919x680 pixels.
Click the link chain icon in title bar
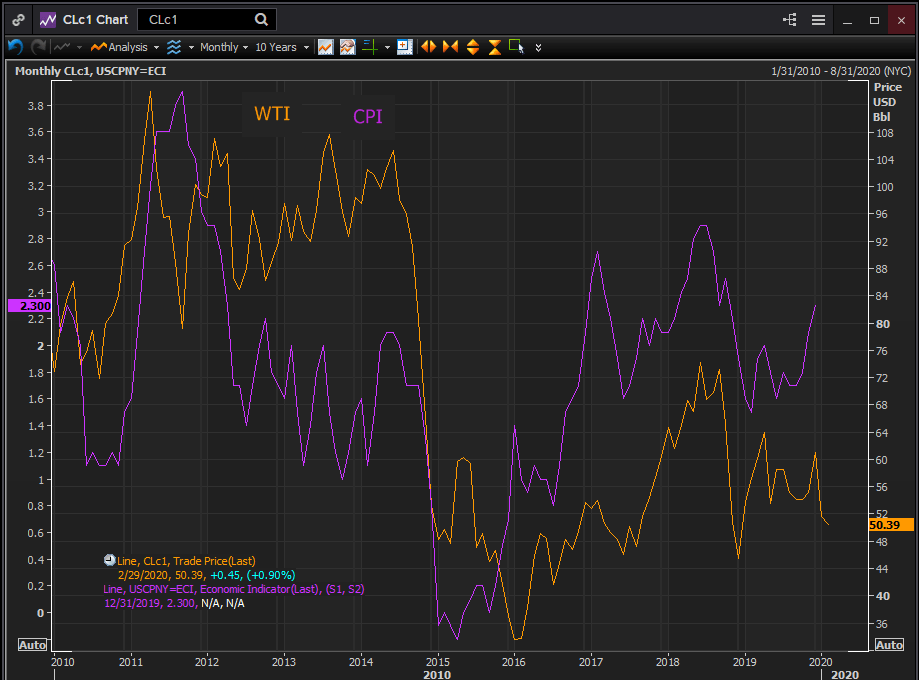(x=18, y=20)
